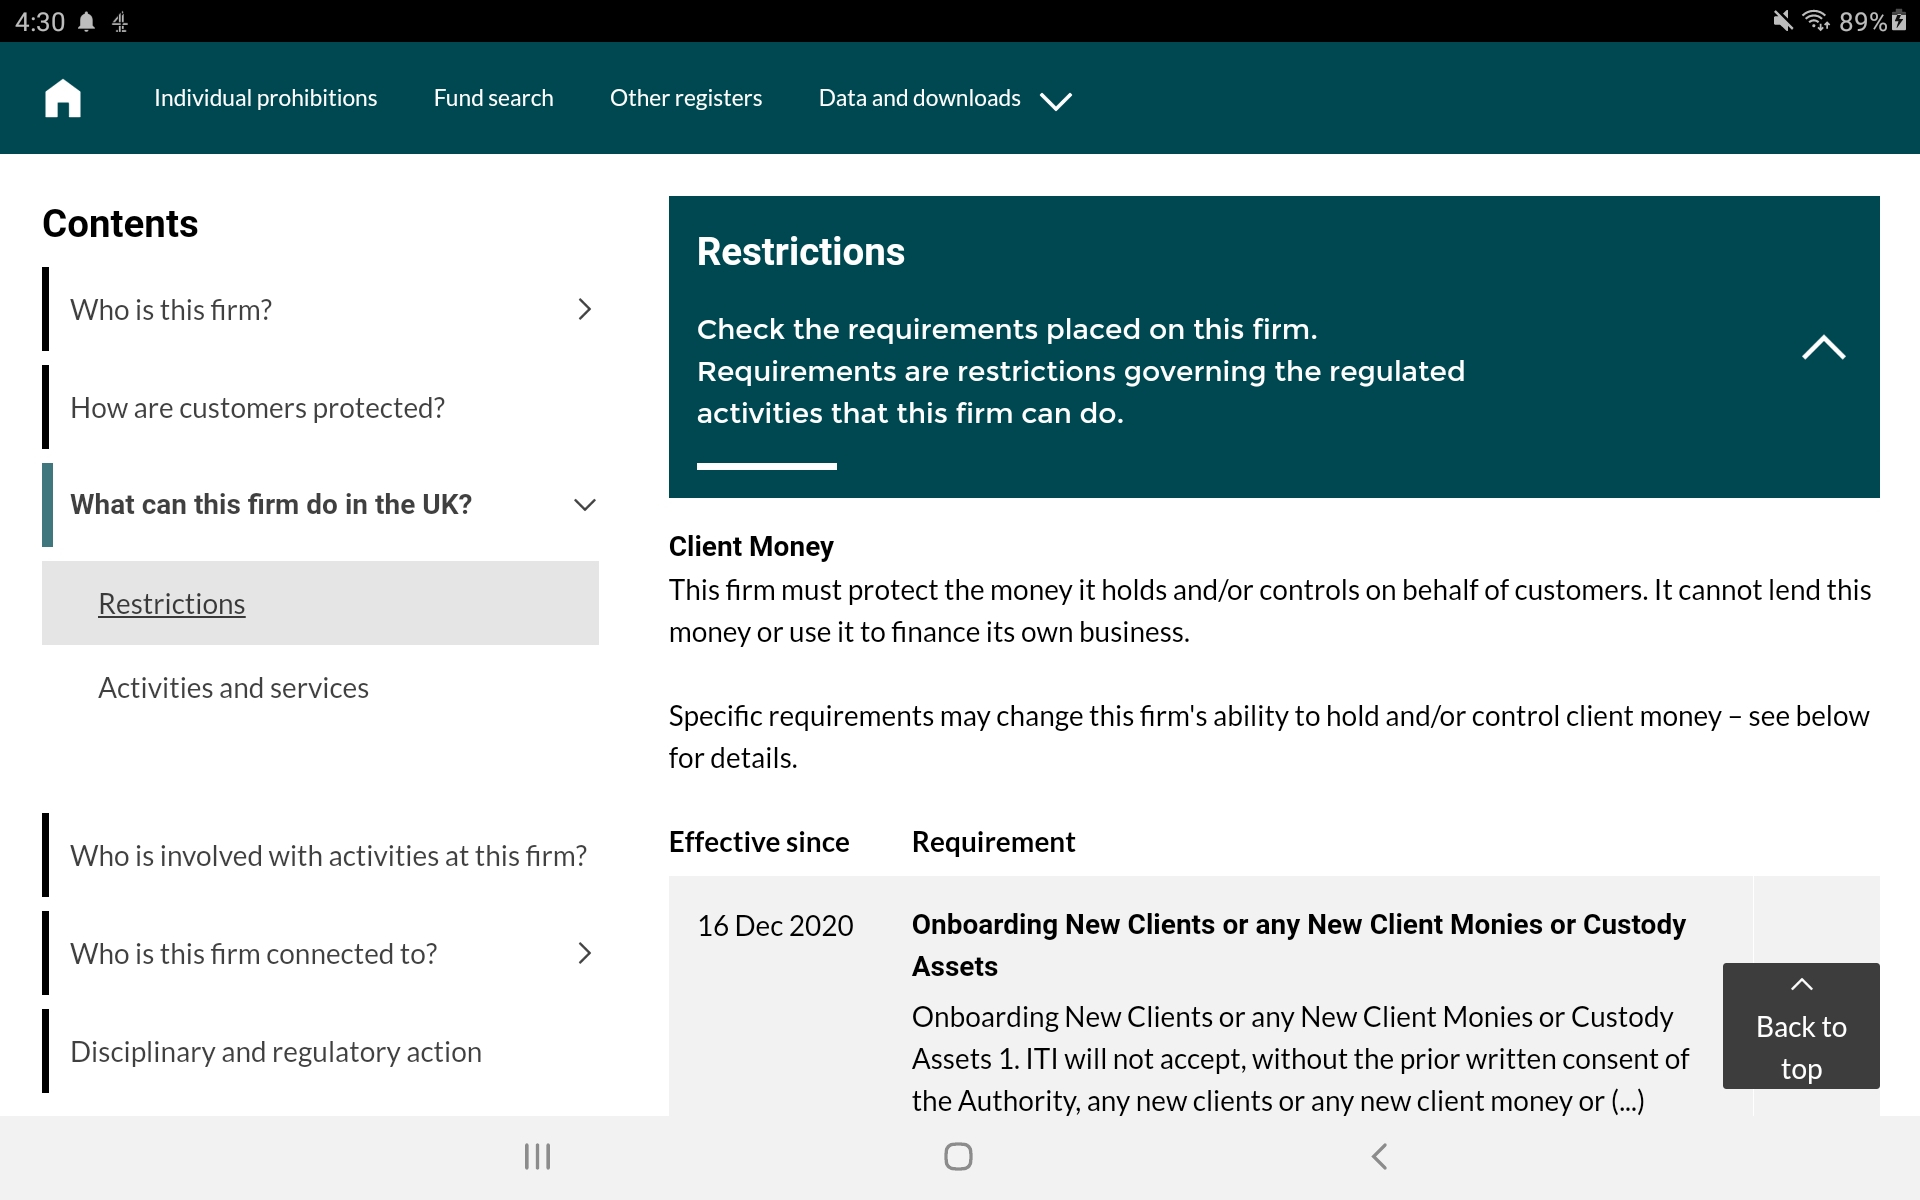Click the Effective since column header
This screenshot has height=1200, width=1920.
click(x=759, y=842)
